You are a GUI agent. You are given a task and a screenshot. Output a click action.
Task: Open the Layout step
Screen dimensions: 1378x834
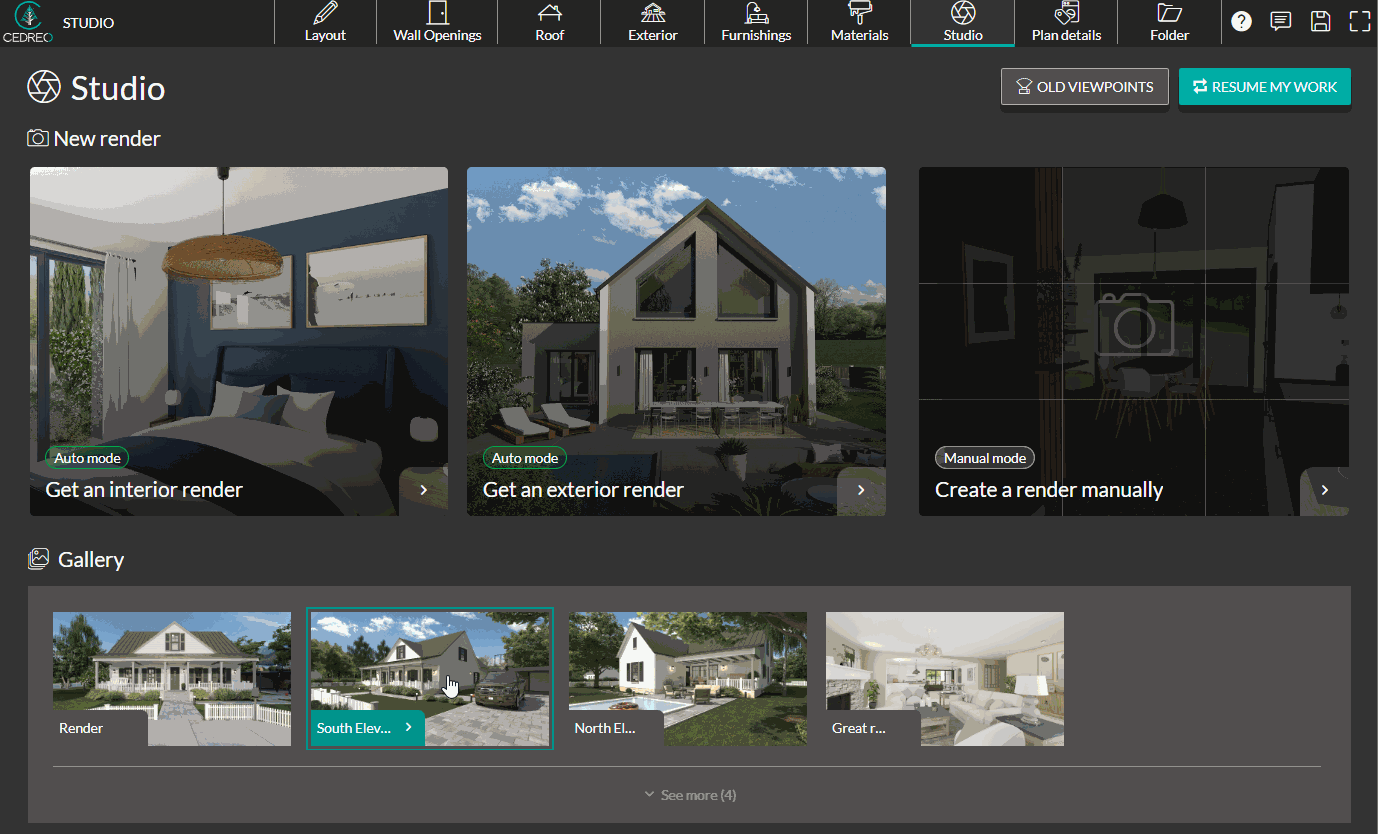pyautogui.click(x=325, y=23)
